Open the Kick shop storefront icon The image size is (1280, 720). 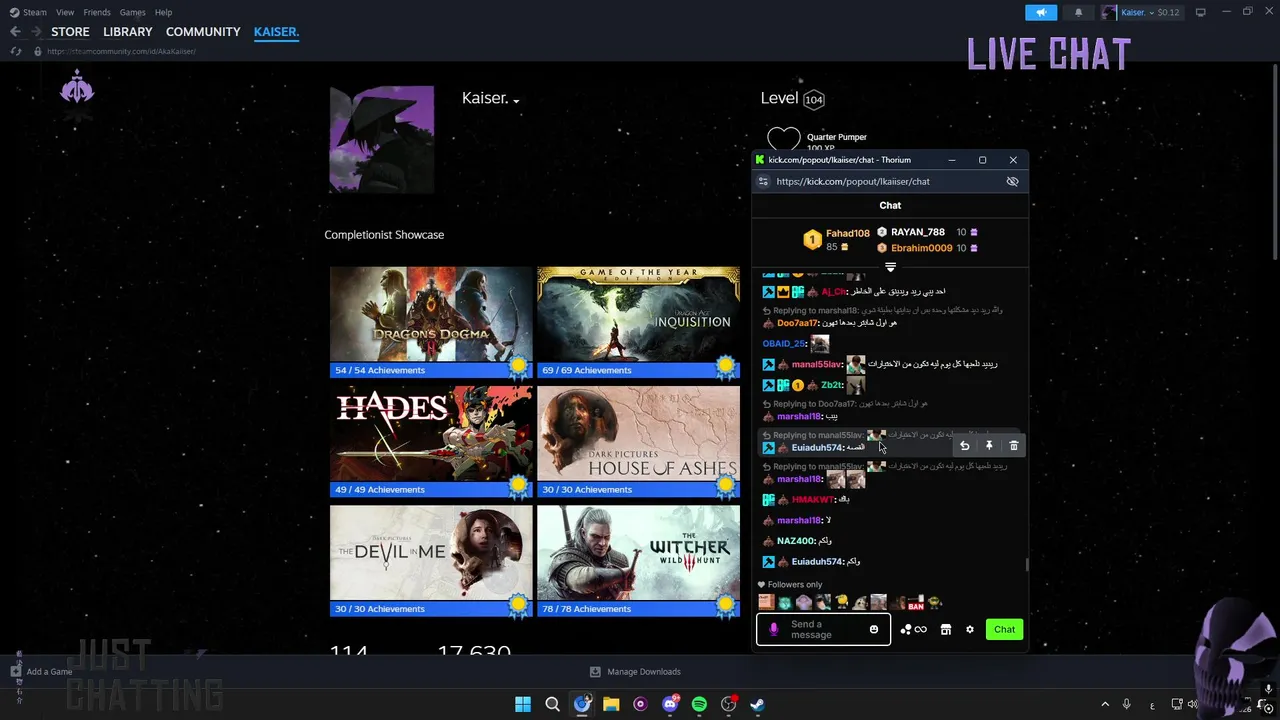[x=945, y=630]
